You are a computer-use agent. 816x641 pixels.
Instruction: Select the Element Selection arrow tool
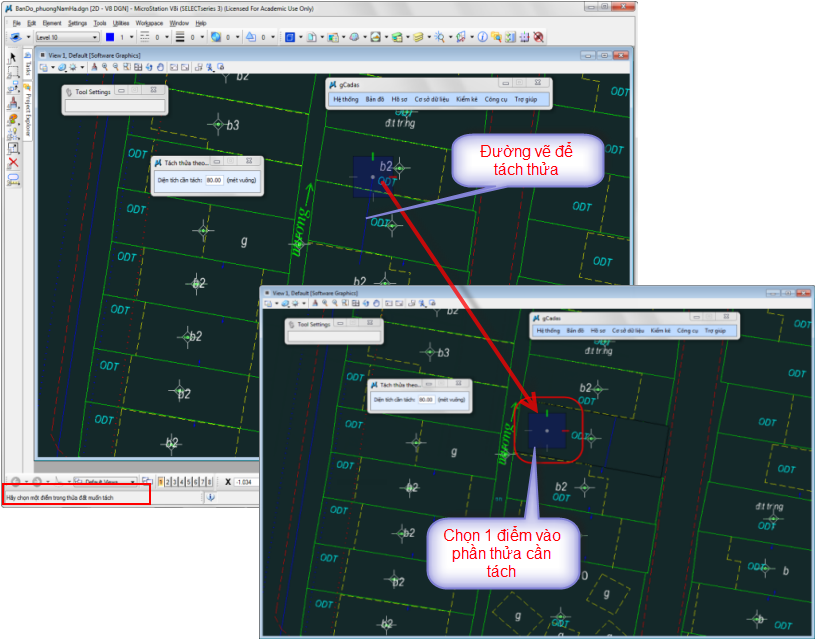(x=13, y=58)
